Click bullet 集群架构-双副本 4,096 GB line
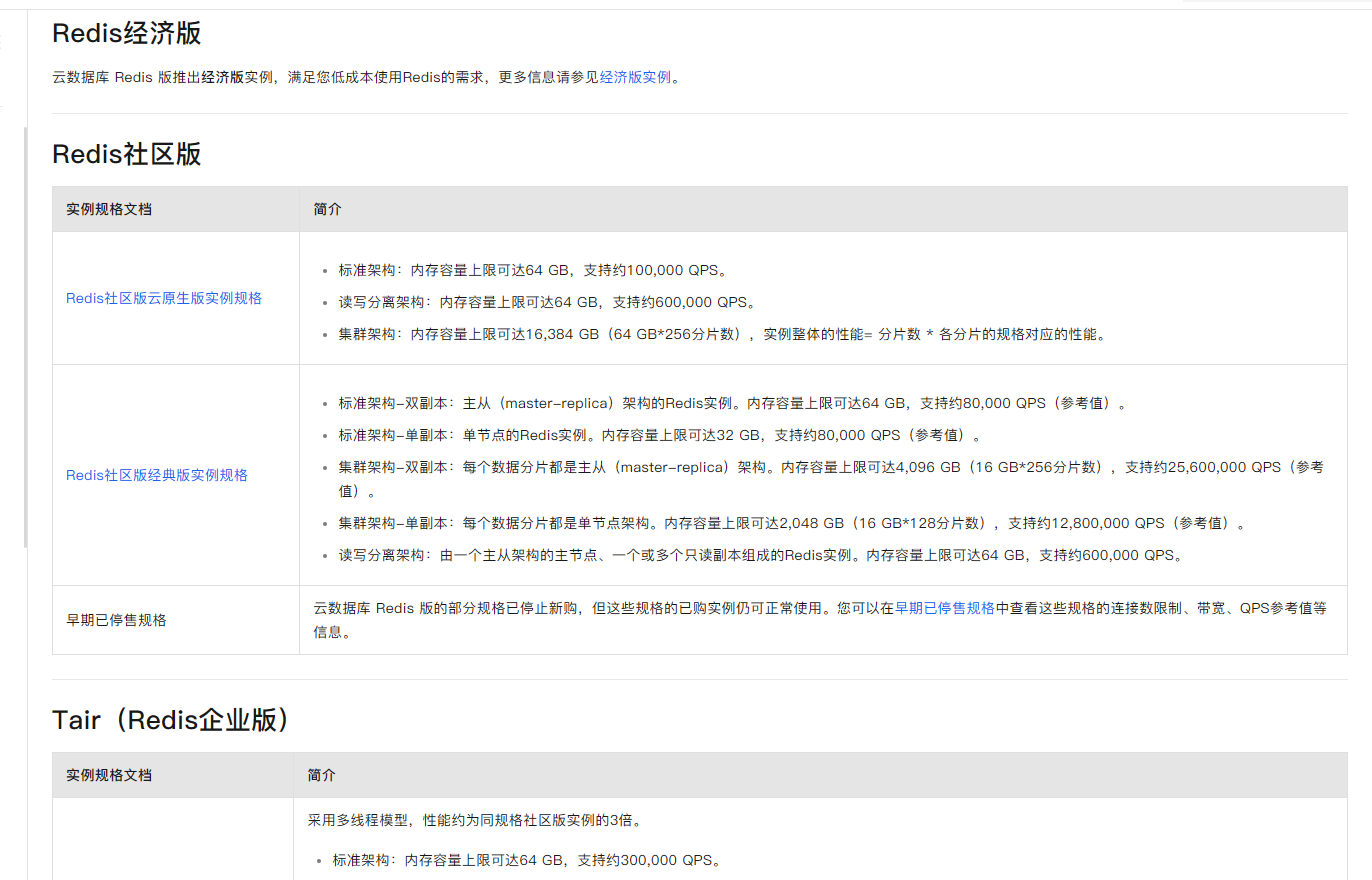The width and height of the screenshot is (1372, 880). (x=831, y=479)
